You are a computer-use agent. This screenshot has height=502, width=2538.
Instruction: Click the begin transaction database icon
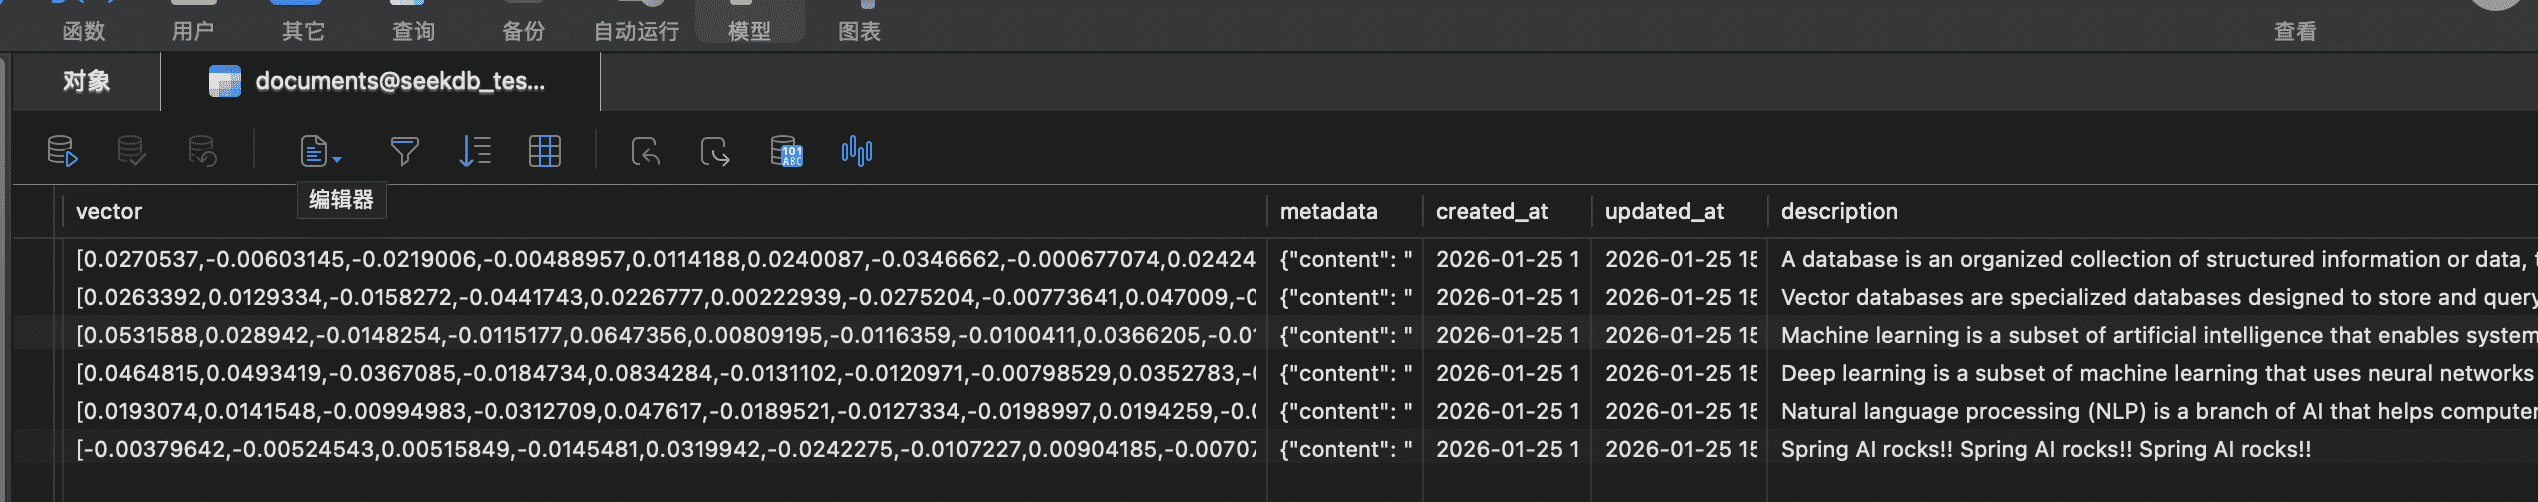62,152
